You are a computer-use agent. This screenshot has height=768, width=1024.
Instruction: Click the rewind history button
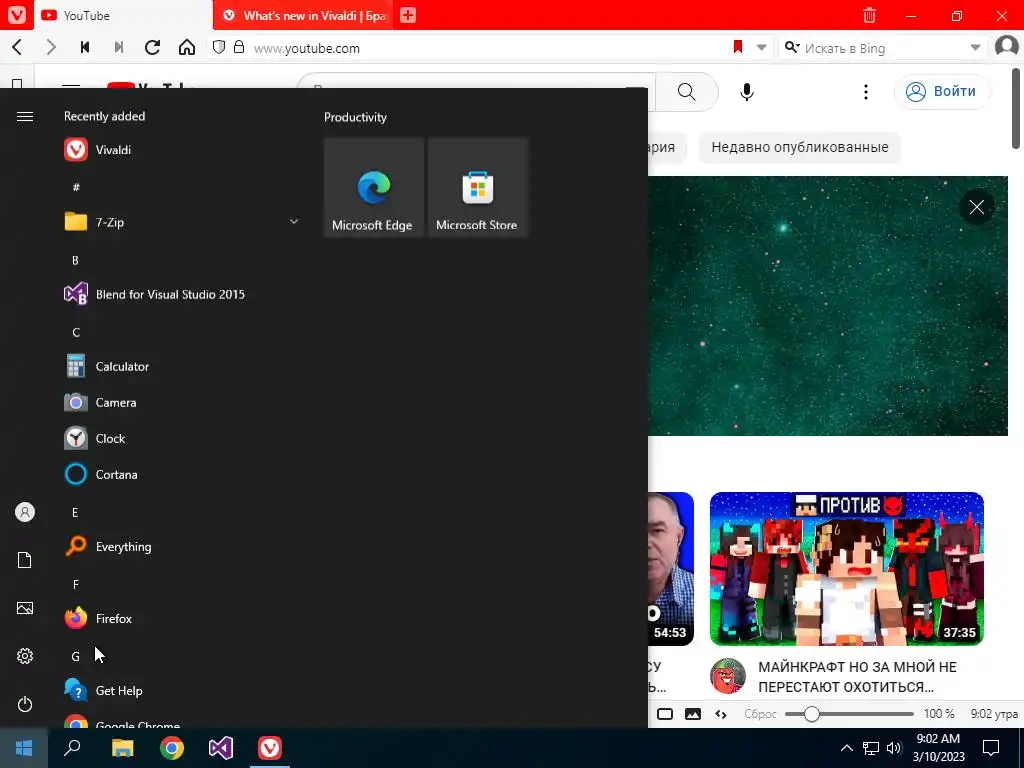(85, 47)
